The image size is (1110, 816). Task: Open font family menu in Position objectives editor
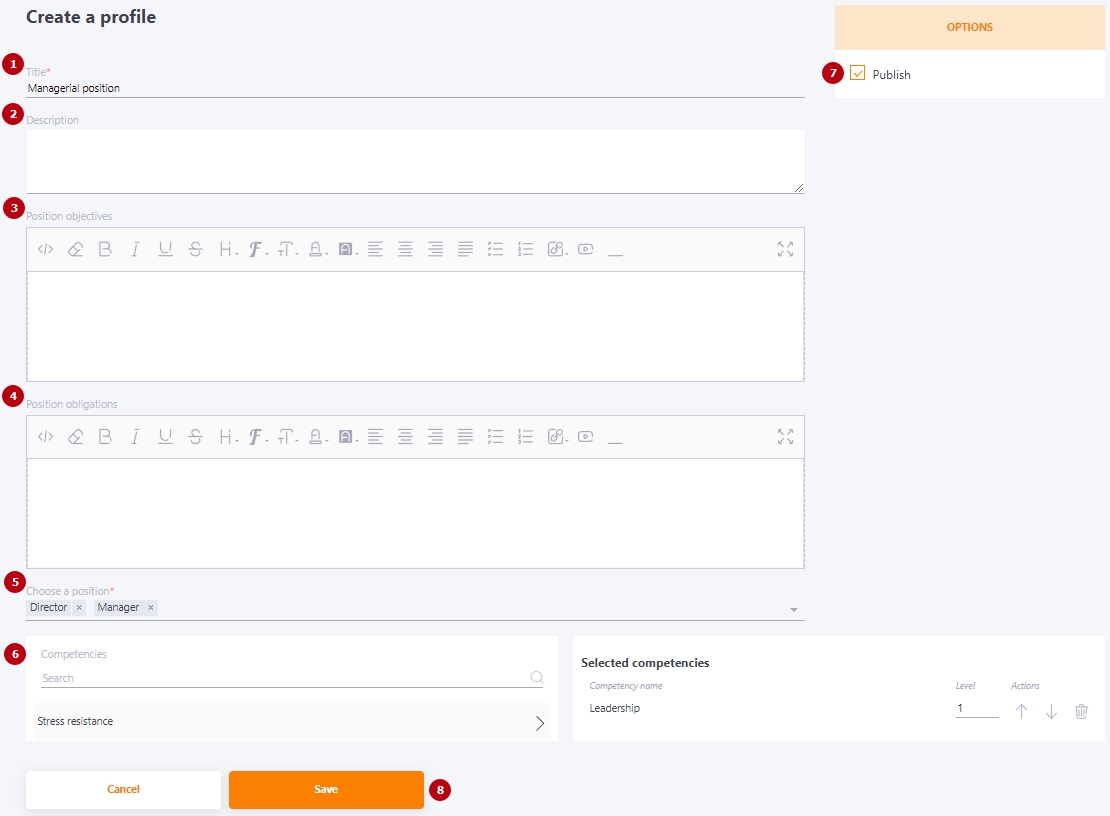click(x=258, y=249)
